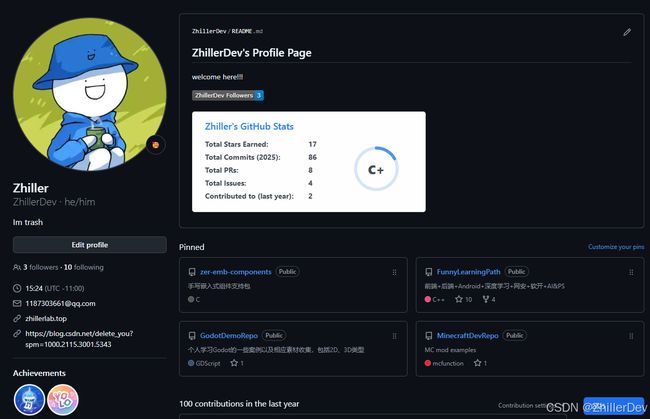
Task: Grab the drag handle on zer-emb-components pin
Action: click(394, 272)
